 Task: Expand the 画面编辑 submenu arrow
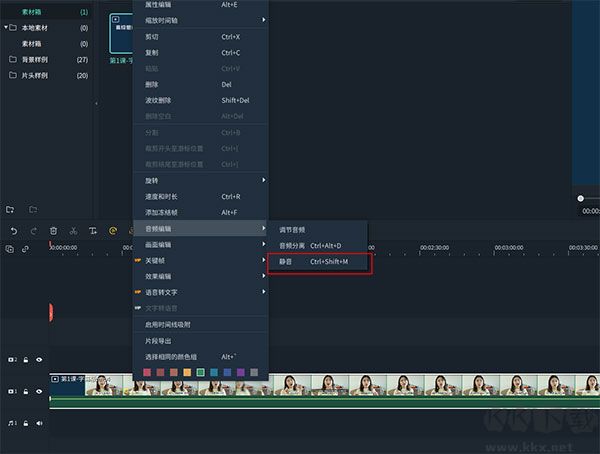point(264,244)
